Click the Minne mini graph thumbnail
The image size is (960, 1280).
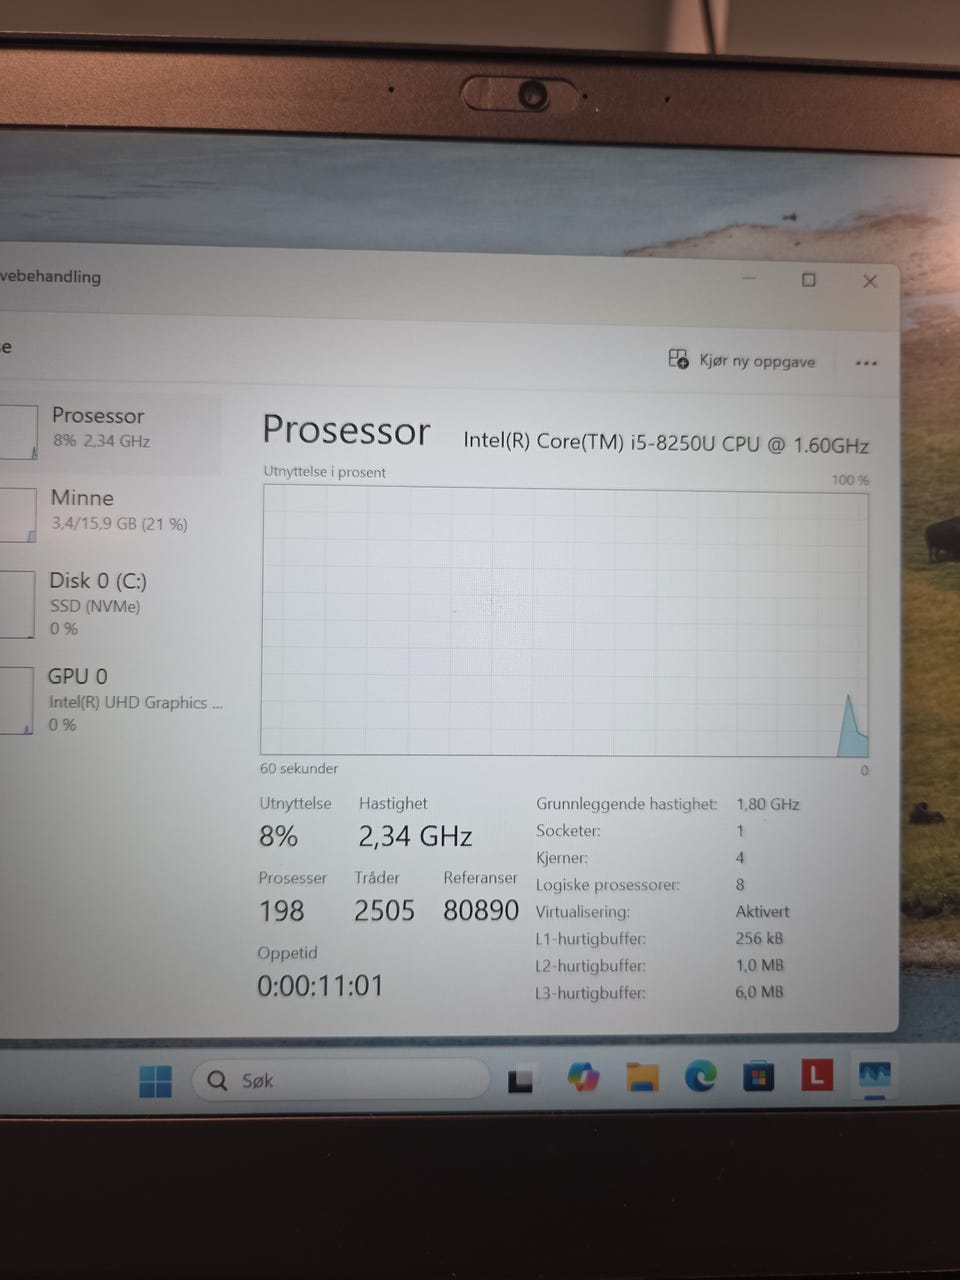point(18,514)
